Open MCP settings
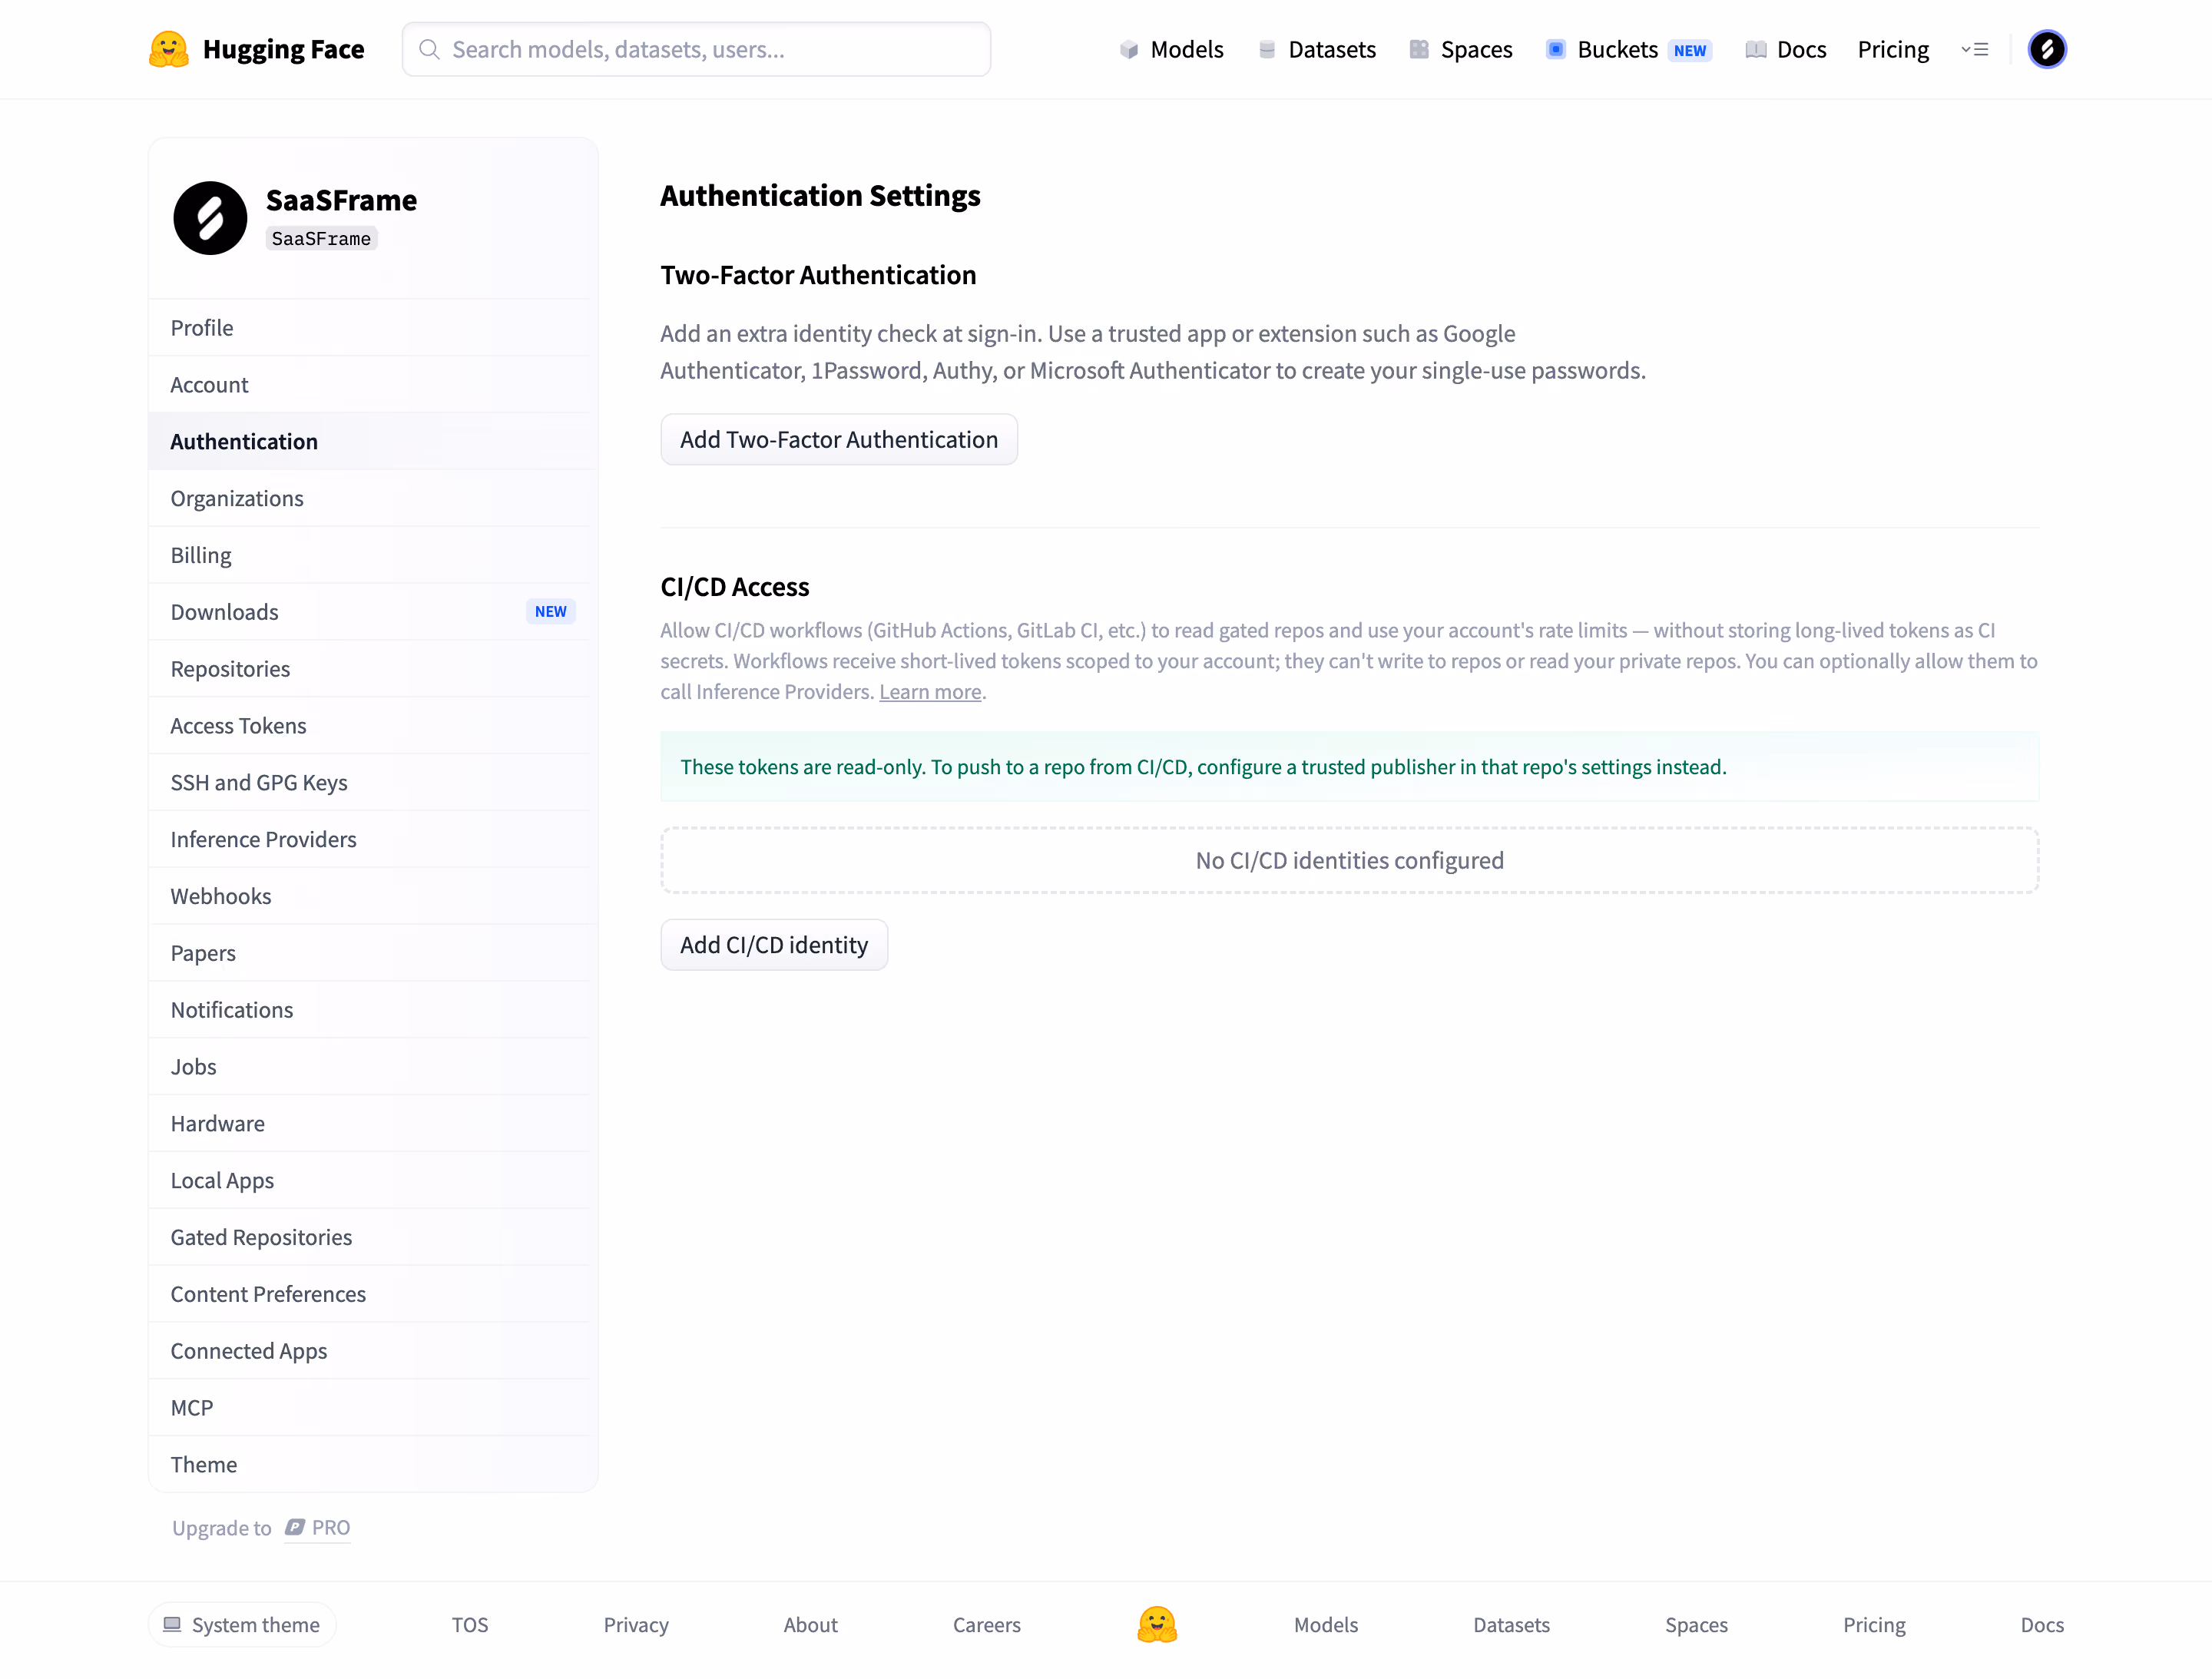The image size is (2212, 1679). click(373, 1408)
